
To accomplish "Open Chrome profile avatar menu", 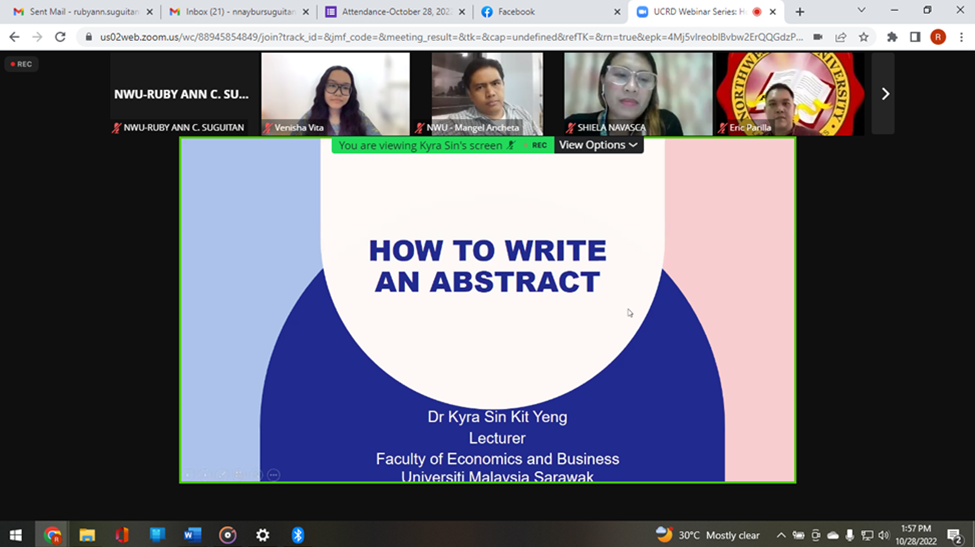I will point(937,37).
